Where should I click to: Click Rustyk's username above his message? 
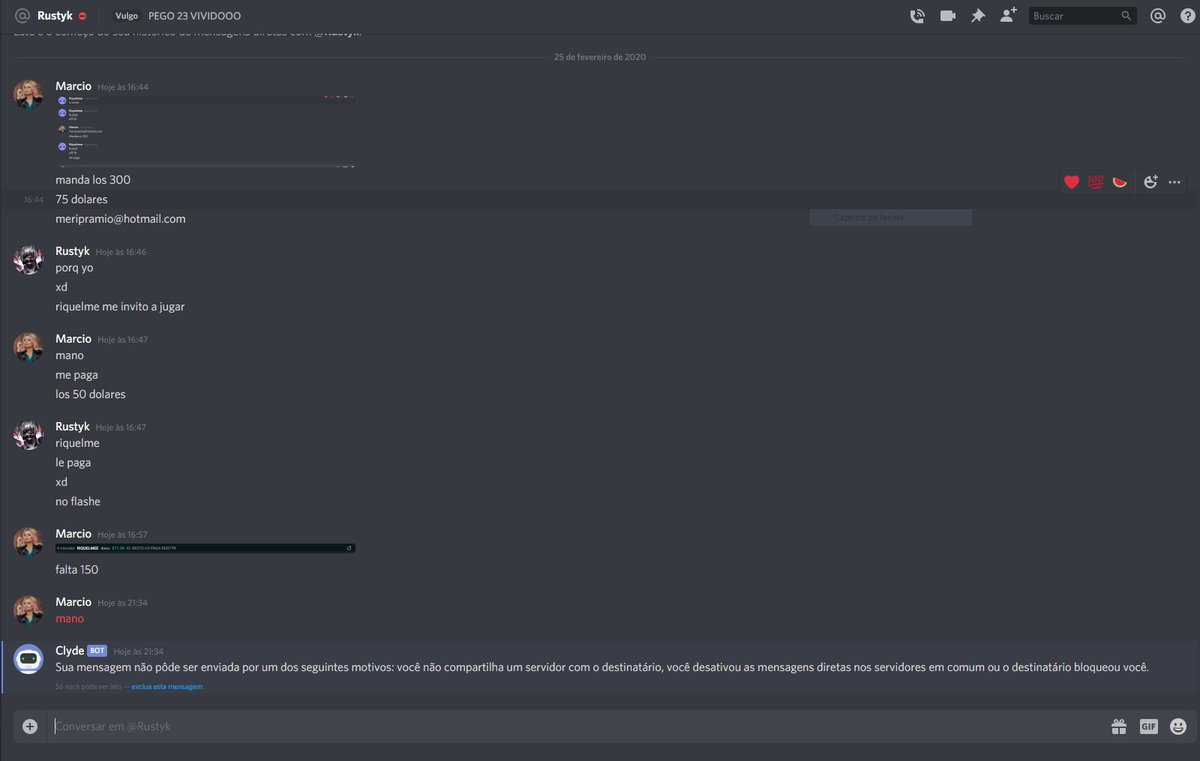click(x=72, y=251)
